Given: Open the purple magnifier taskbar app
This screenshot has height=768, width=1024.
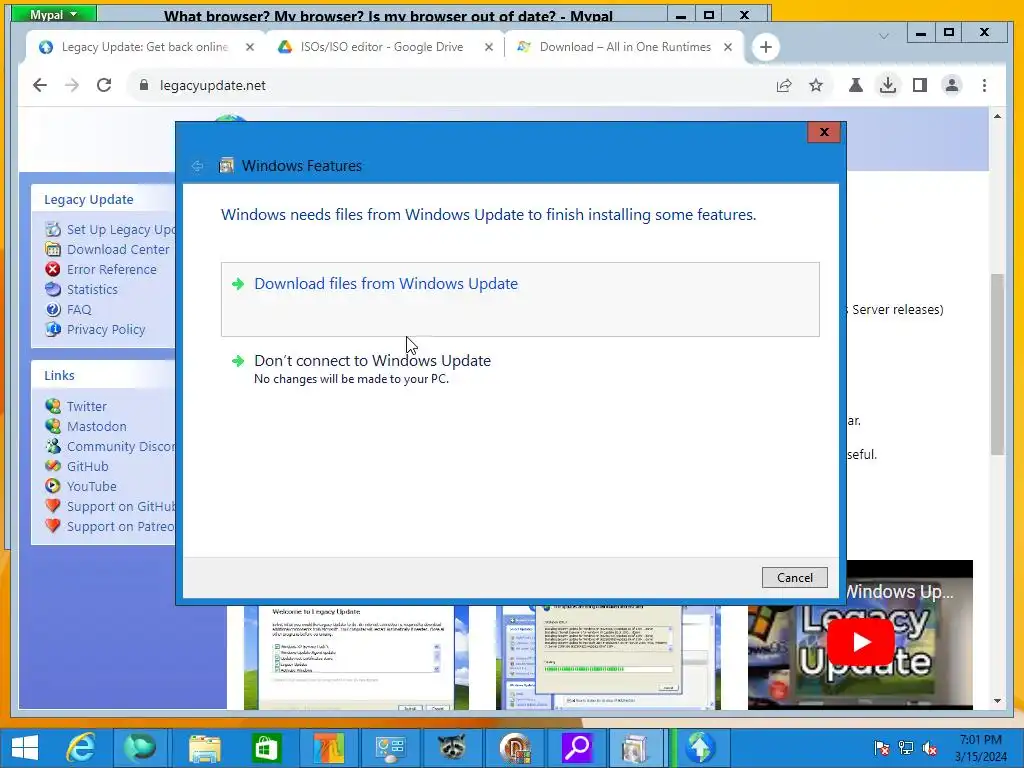Looking at the screenshot, I should coord(576,748).
